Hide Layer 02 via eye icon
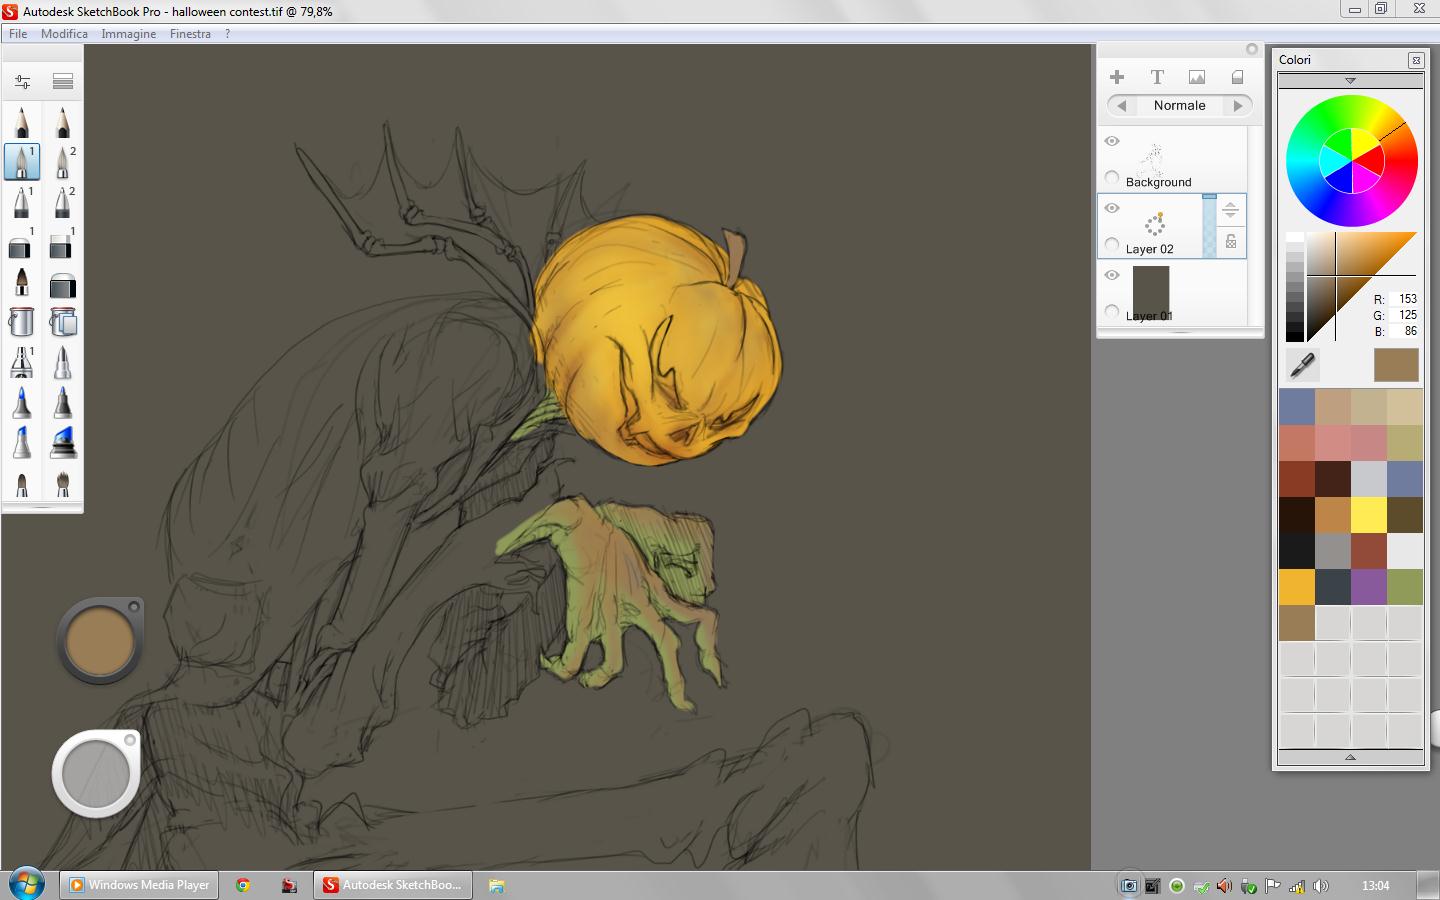 point(1112,208)
